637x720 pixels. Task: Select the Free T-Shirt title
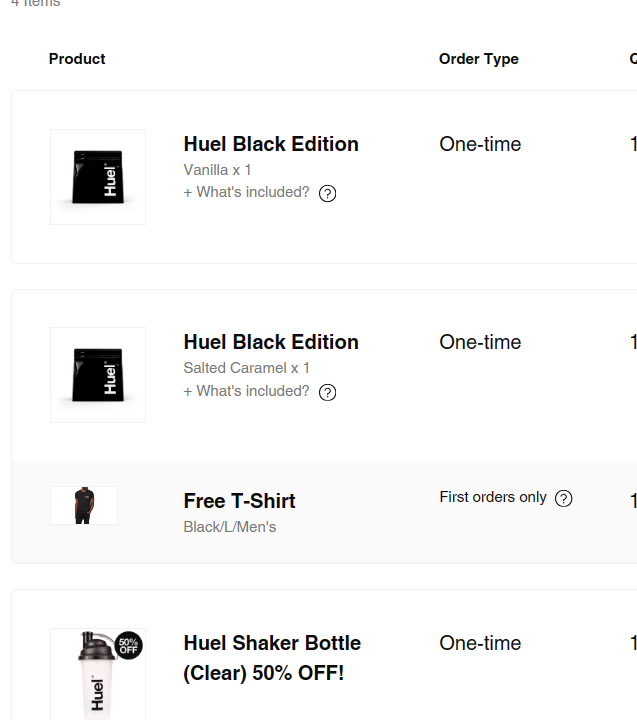click(240, 501)
